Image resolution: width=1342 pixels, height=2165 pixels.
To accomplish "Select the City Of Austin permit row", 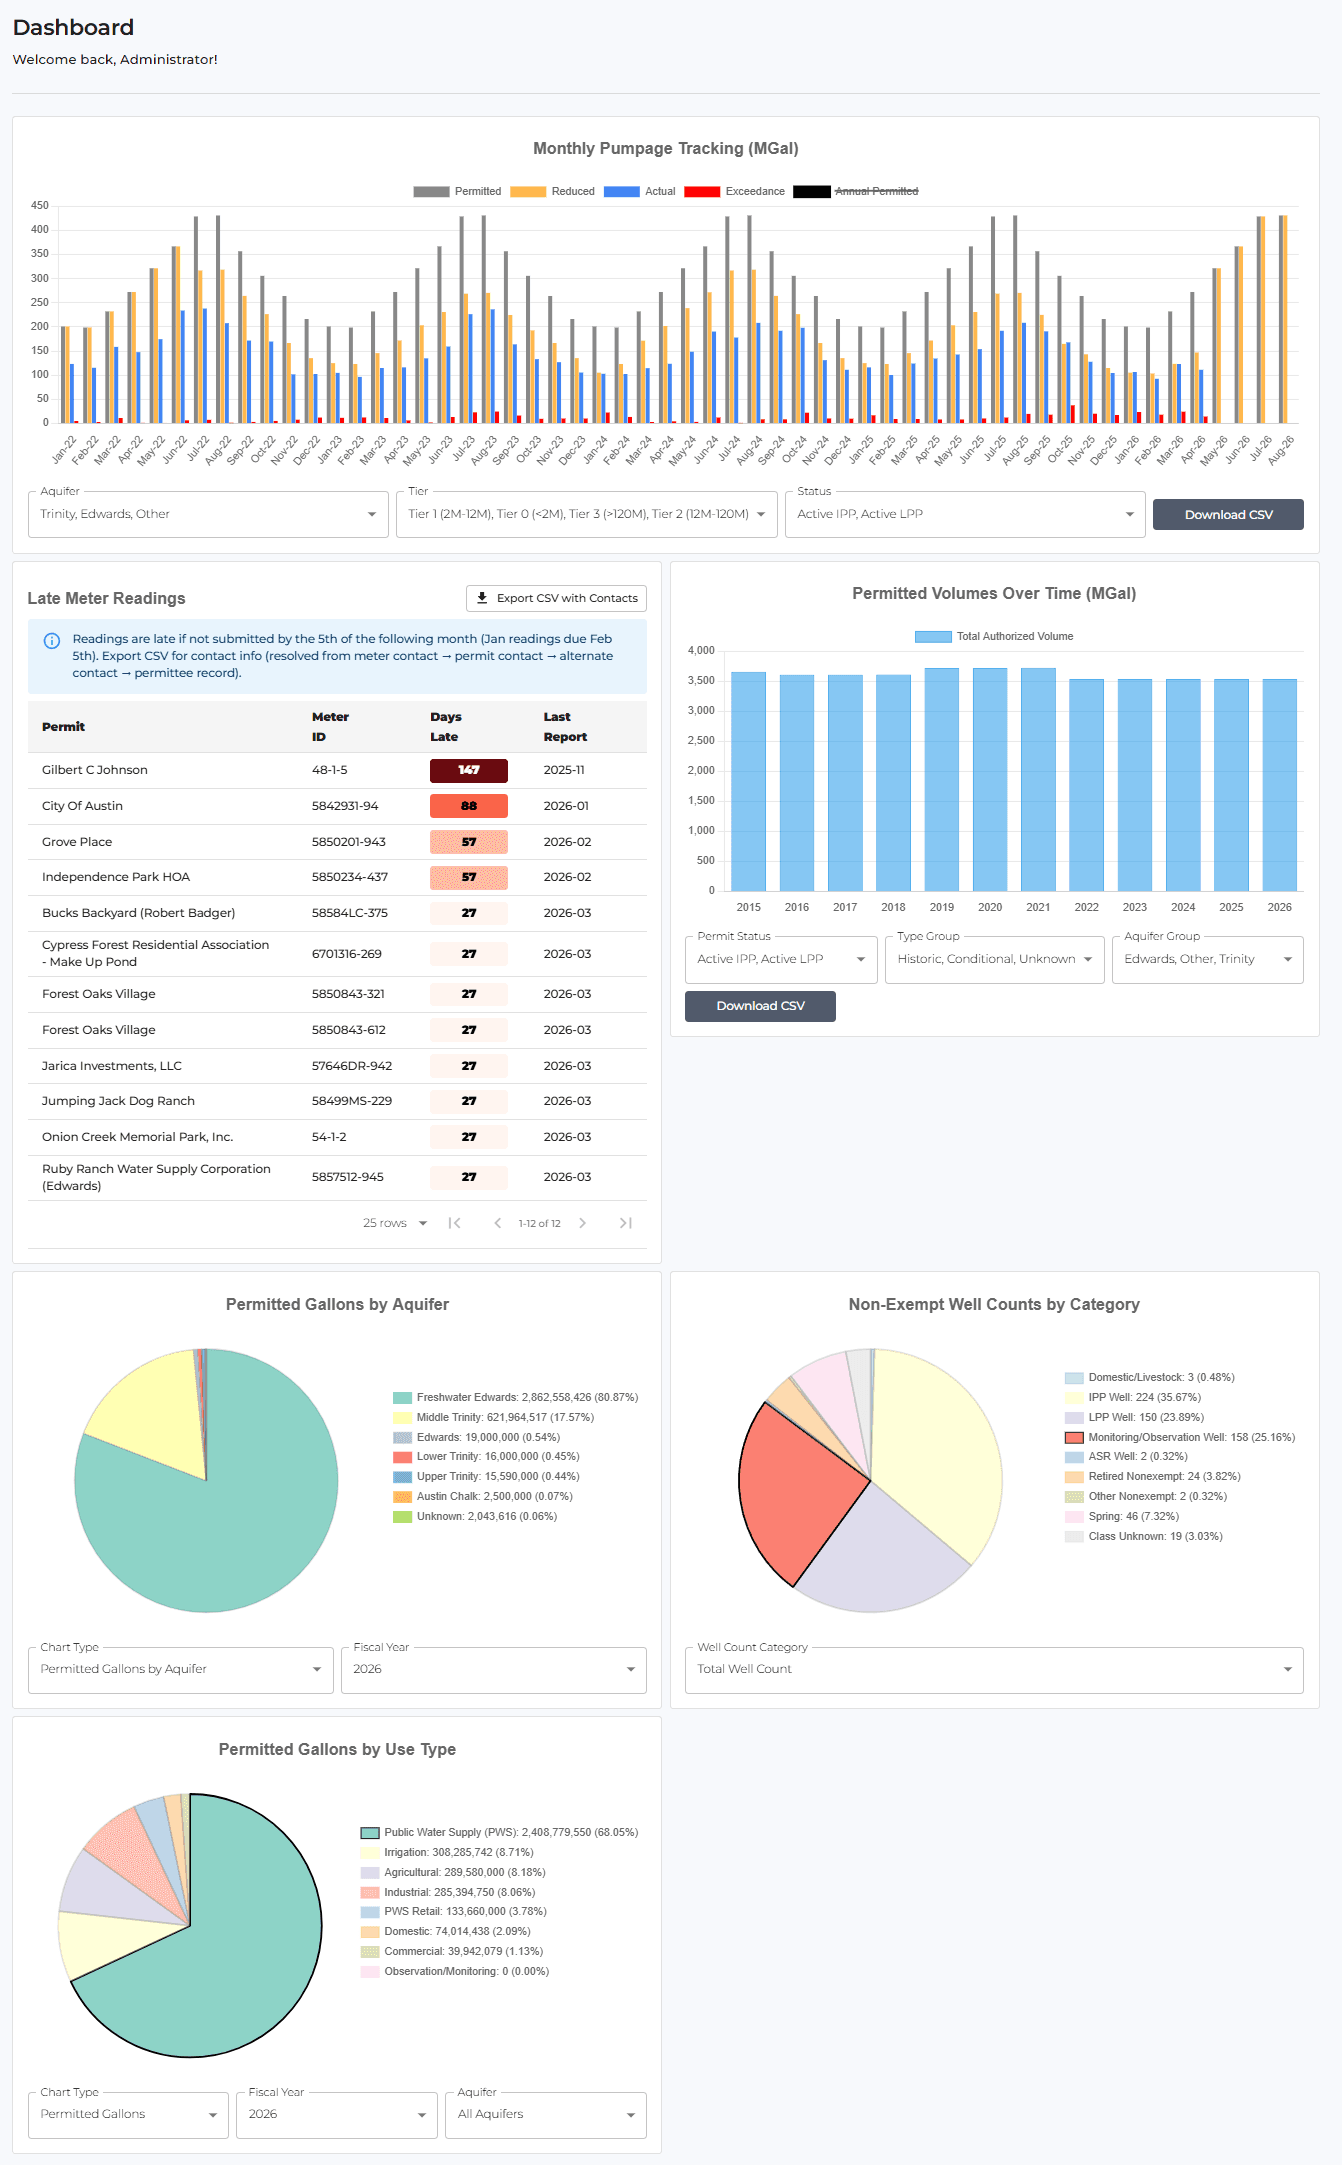I will (337, 806).
